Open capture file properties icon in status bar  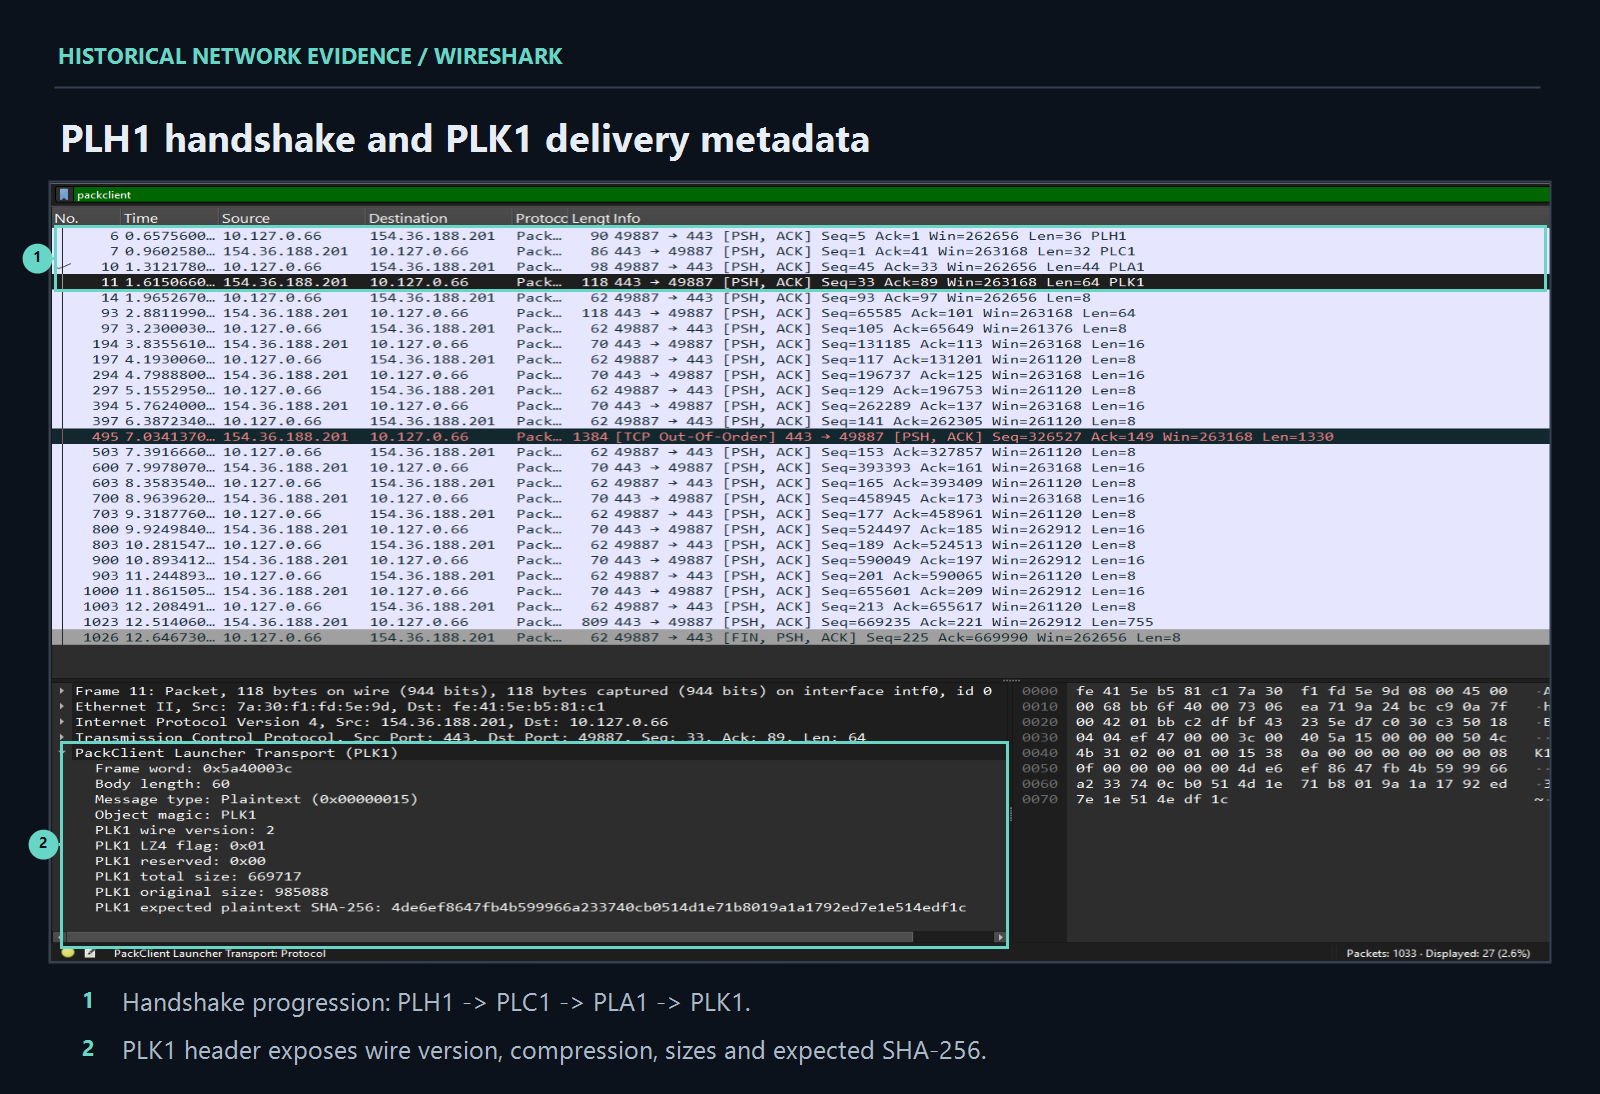91,953
